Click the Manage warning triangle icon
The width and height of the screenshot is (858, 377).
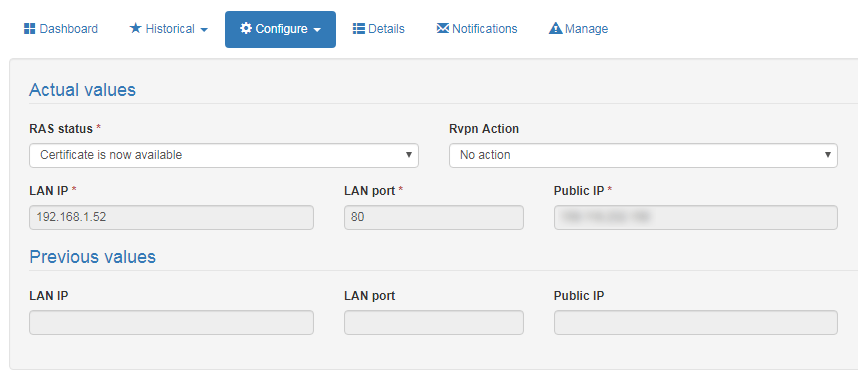(555, 28)
